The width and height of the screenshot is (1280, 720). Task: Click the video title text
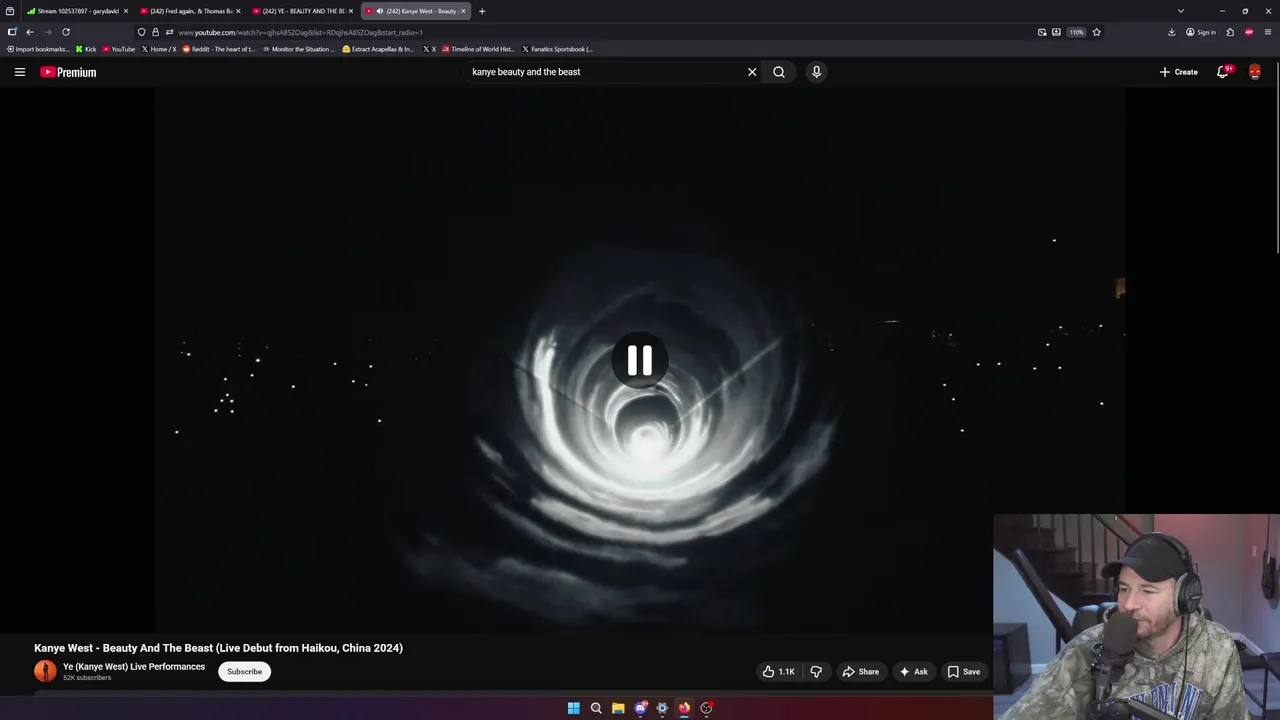pyautogui.click(x=218, y=648)
